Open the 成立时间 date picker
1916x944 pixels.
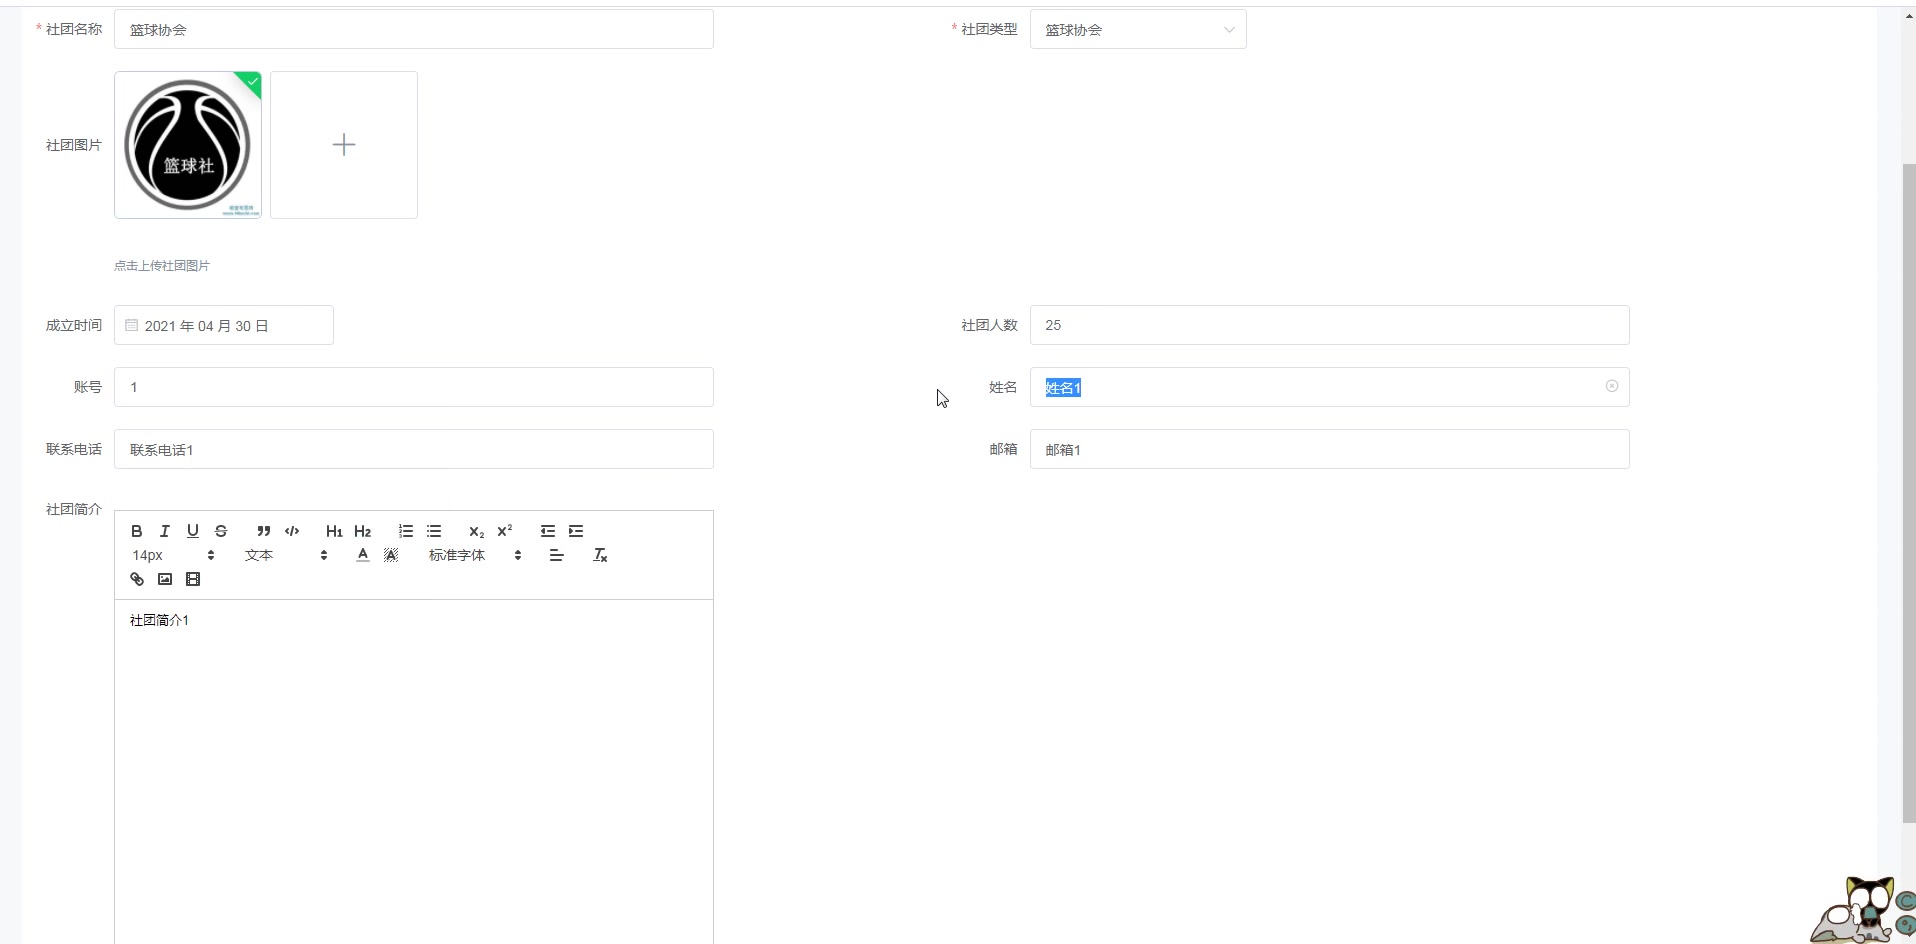click(223, 325)
